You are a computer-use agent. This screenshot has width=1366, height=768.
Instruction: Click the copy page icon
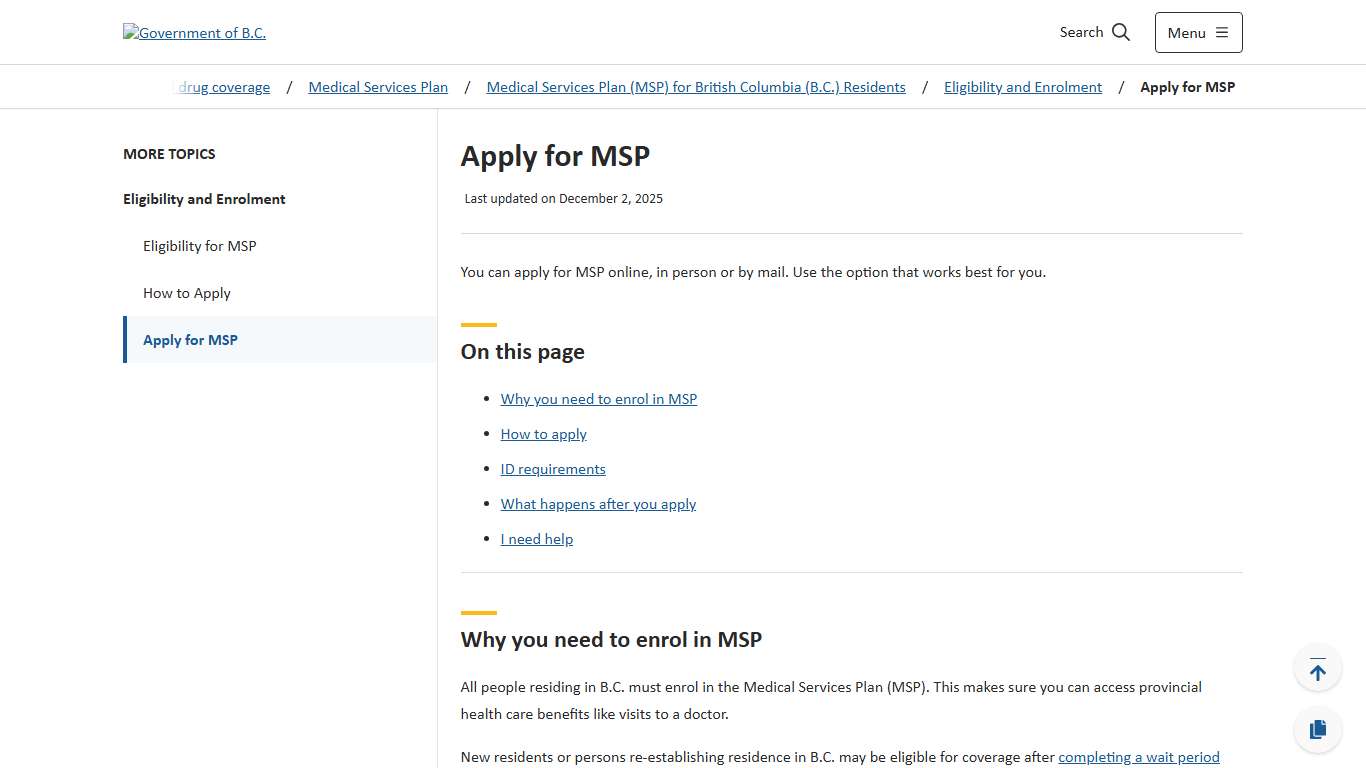point(1317,729)
